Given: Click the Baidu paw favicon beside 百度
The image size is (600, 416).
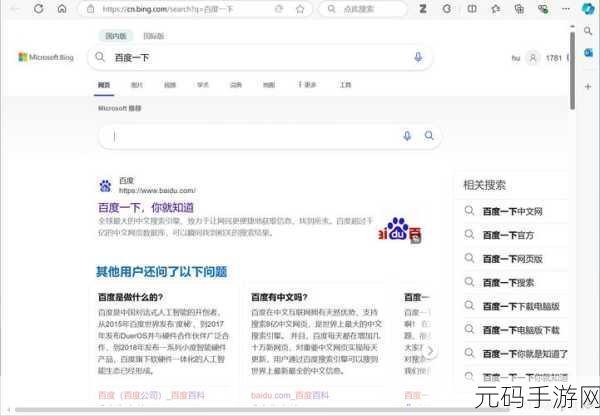Looking at the screenshot, I should (x=105, y=186).
